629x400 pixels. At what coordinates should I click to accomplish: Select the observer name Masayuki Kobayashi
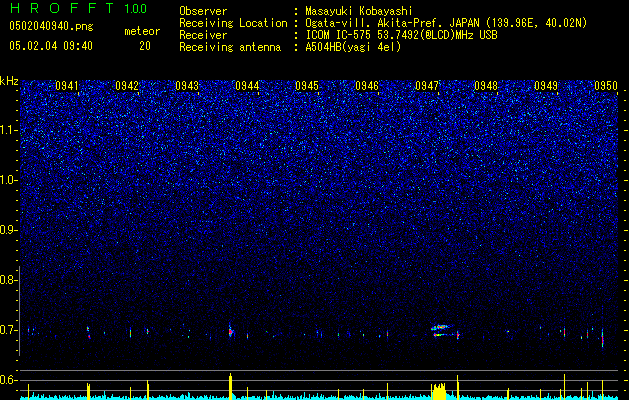coord(359,11)
